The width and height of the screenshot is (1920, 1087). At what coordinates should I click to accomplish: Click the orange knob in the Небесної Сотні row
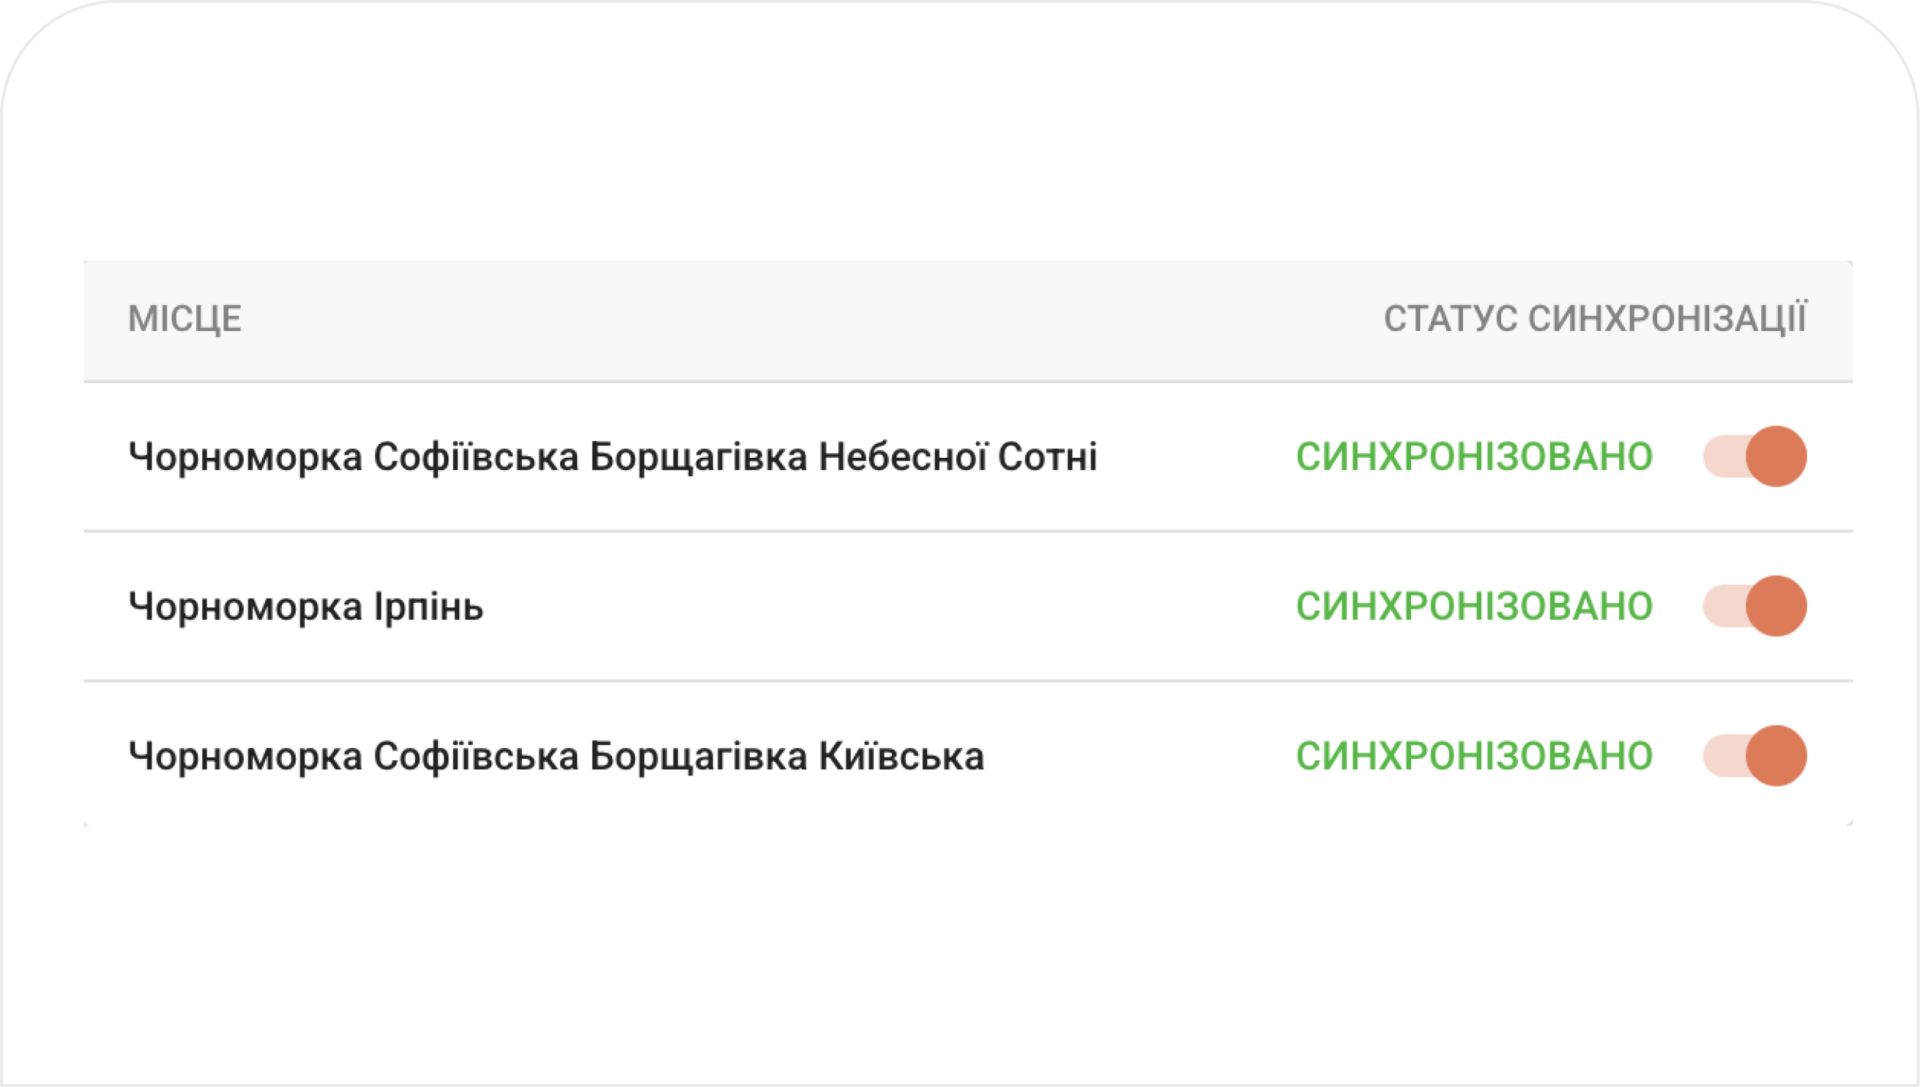pyautogui.click(x=1777, y=456)
